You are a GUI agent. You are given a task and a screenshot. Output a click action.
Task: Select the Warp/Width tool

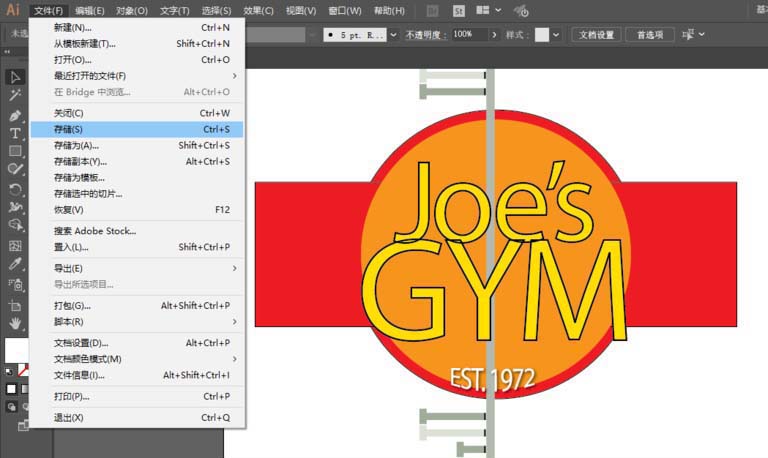tap(15, 207)
